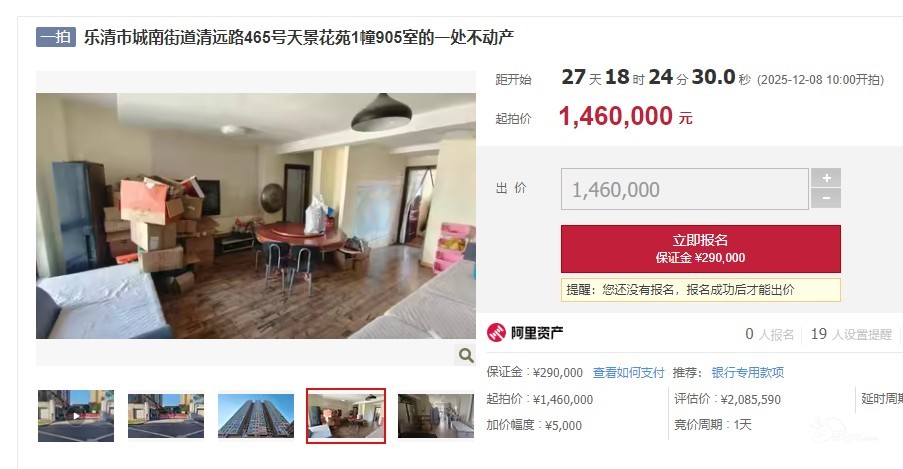Open the 查看如何支付 link
This screenshot has height=469, width=903.
tap(628, 373)
